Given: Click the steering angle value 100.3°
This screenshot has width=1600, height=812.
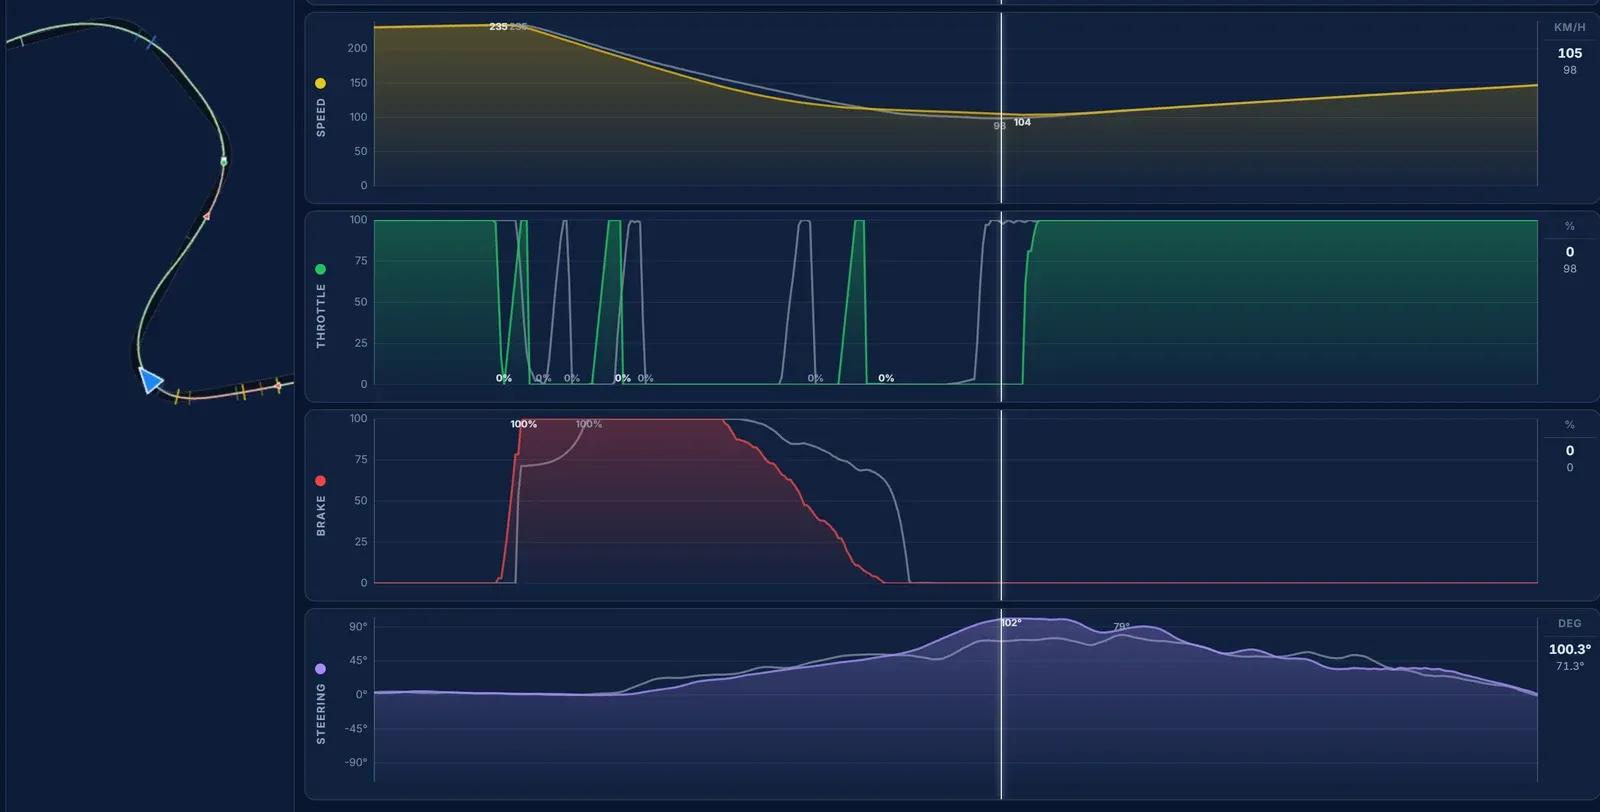Looking at the screenshot, I should [1569, 649].
